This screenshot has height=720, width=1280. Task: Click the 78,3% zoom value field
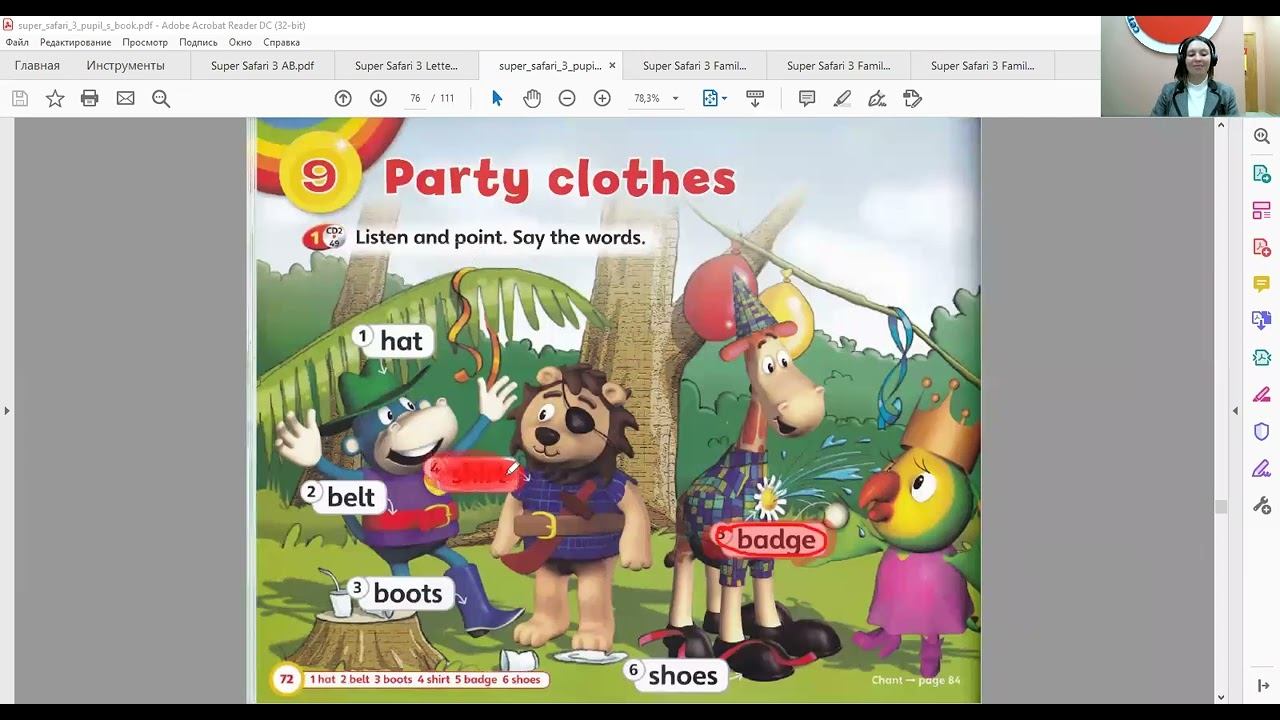coord(647,98)
